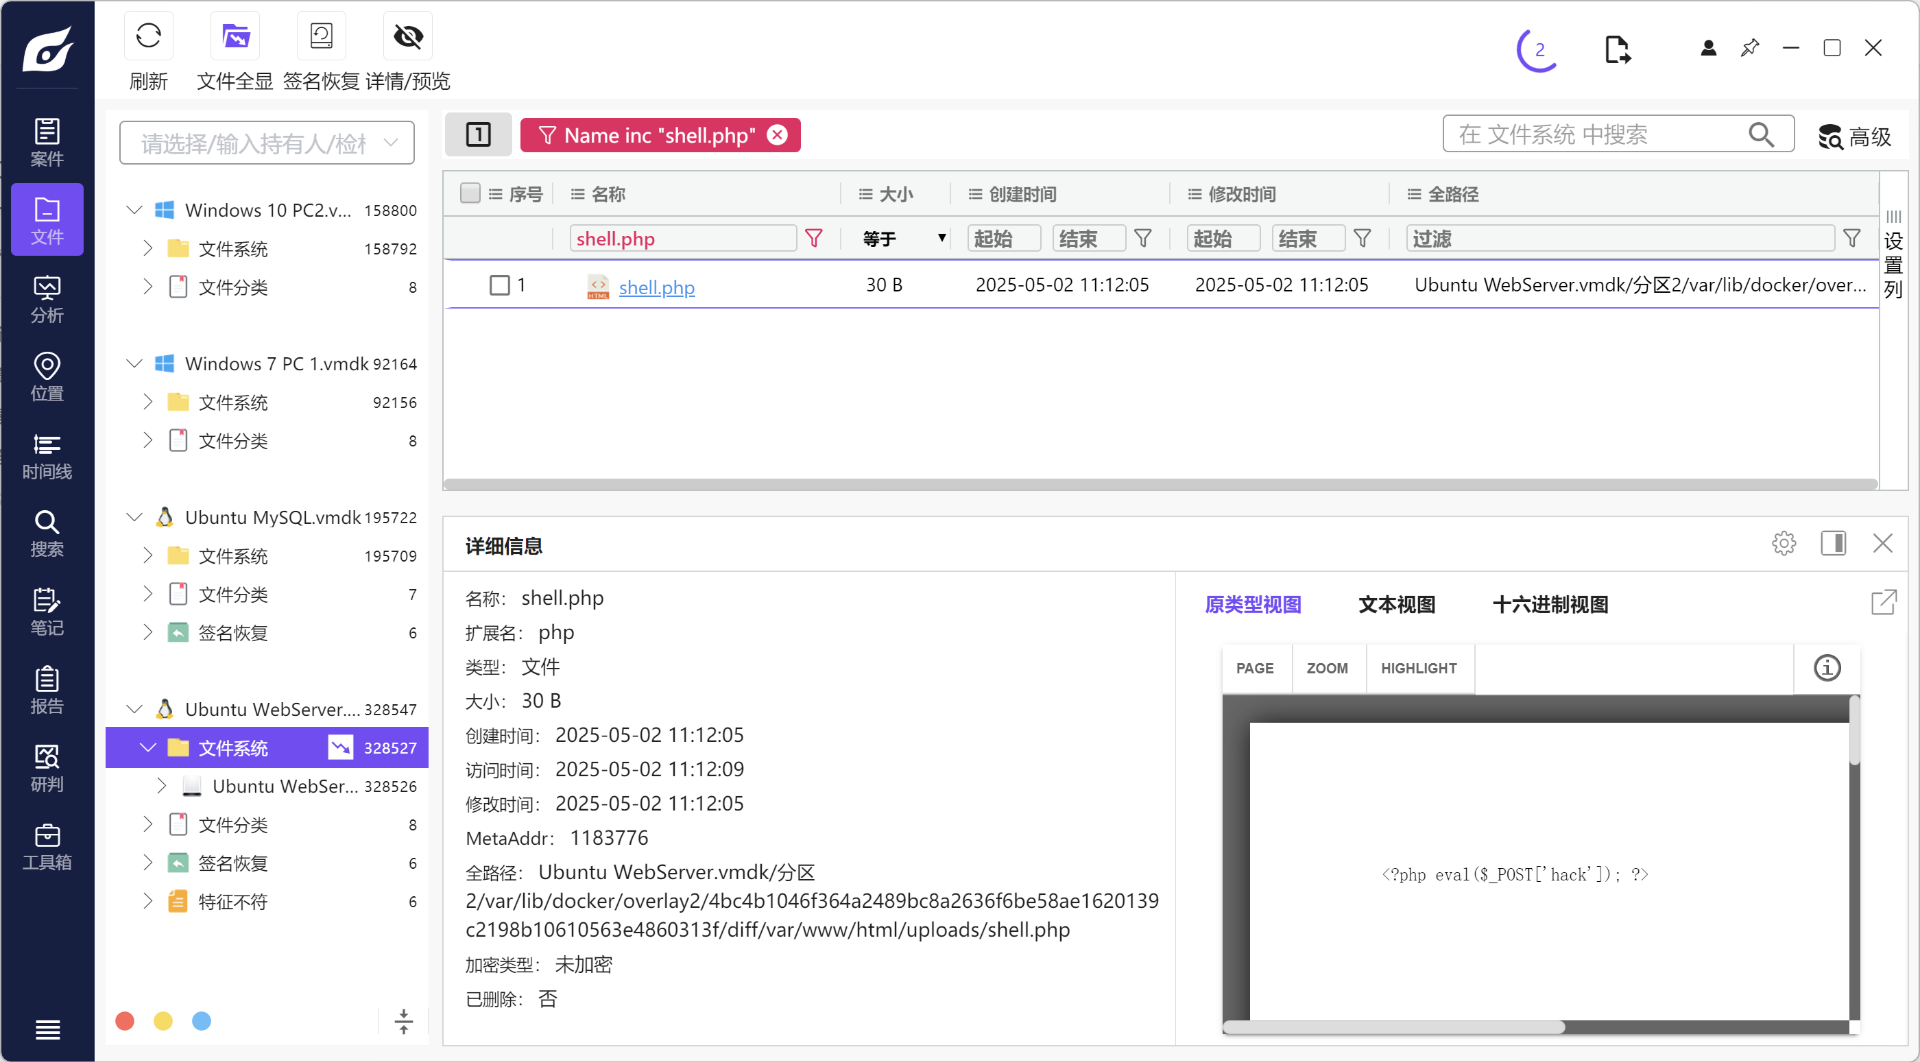Image resolution: width=1920 pixels, height=1062 pixels.
Task: Open the shell.php file link
Action: (656, 287)
